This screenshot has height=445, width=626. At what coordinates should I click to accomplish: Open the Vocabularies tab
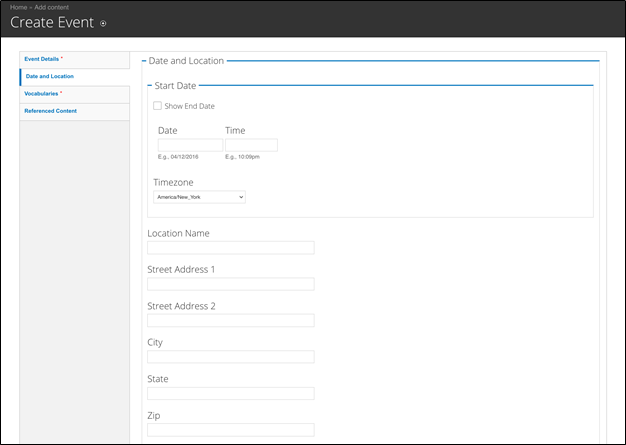click(42, 93)
